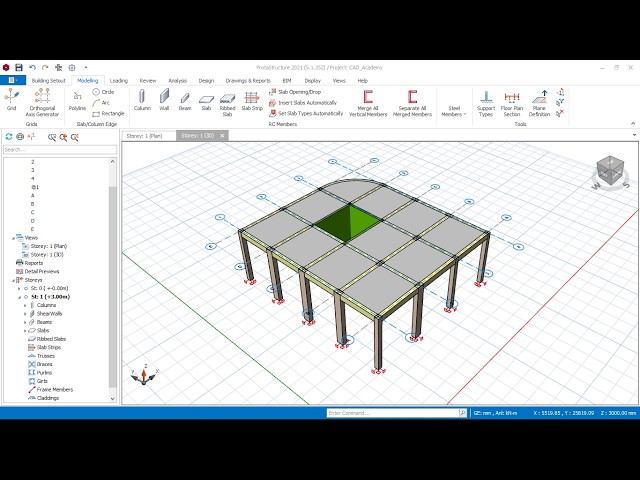Click Separate All Merged Members

412,104
